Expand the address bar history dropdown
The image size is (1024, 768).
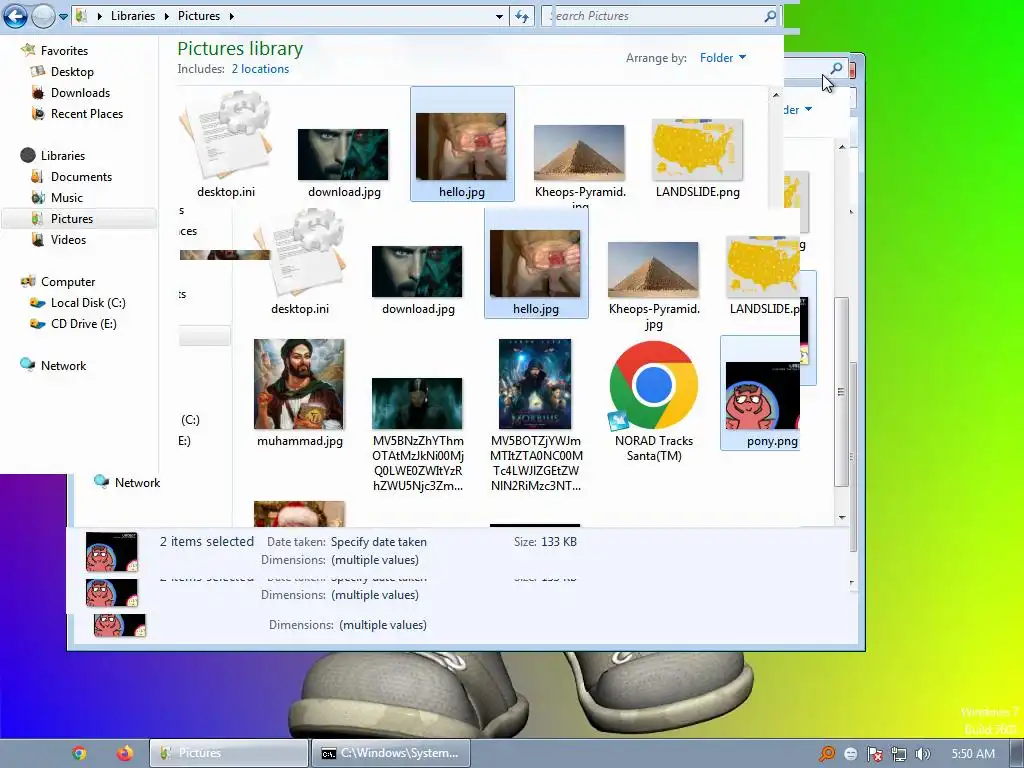pos(500,16)
